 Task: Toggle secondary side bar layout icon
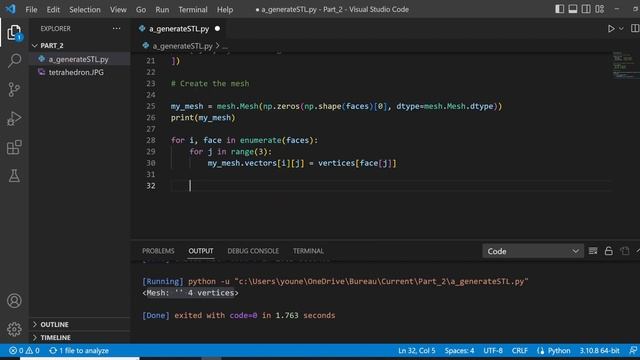(586, 9)
